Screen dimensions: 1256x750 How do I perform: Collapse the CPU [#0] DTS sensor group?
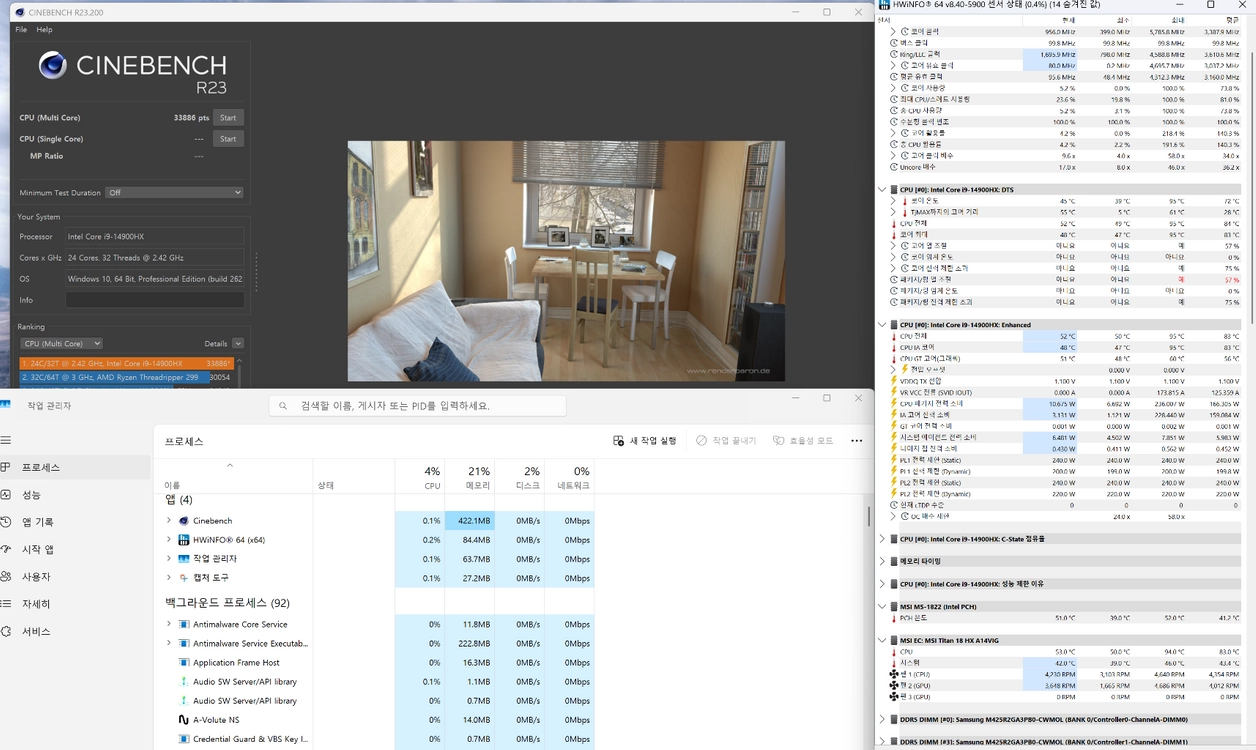click(882, 189)
